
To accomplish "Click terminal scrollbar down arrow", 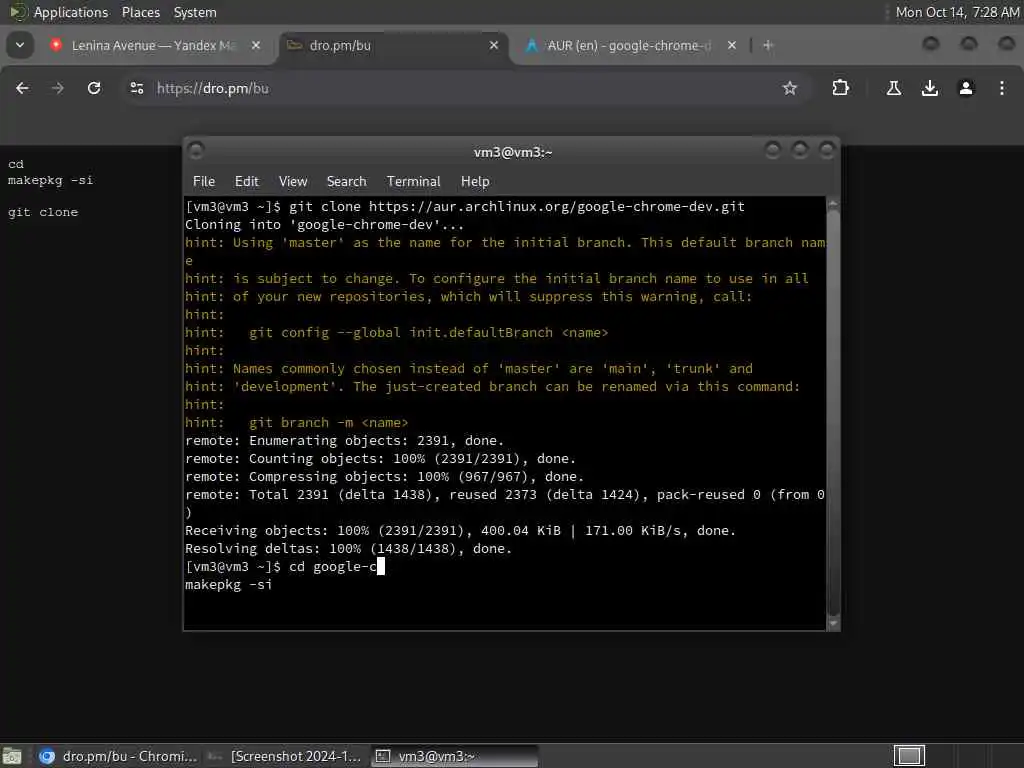I will pyautogui.click(x=833, y=623).
